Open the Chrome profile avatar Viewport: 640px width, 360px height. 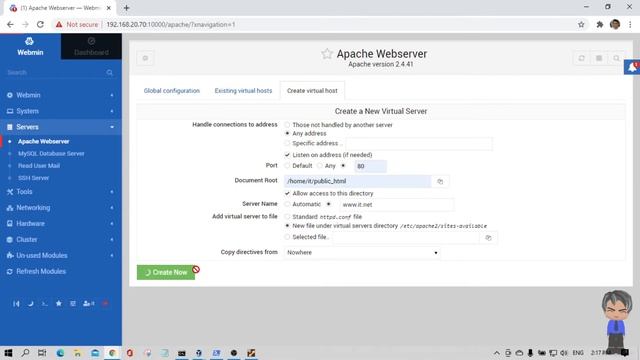[x=615, y=24]
